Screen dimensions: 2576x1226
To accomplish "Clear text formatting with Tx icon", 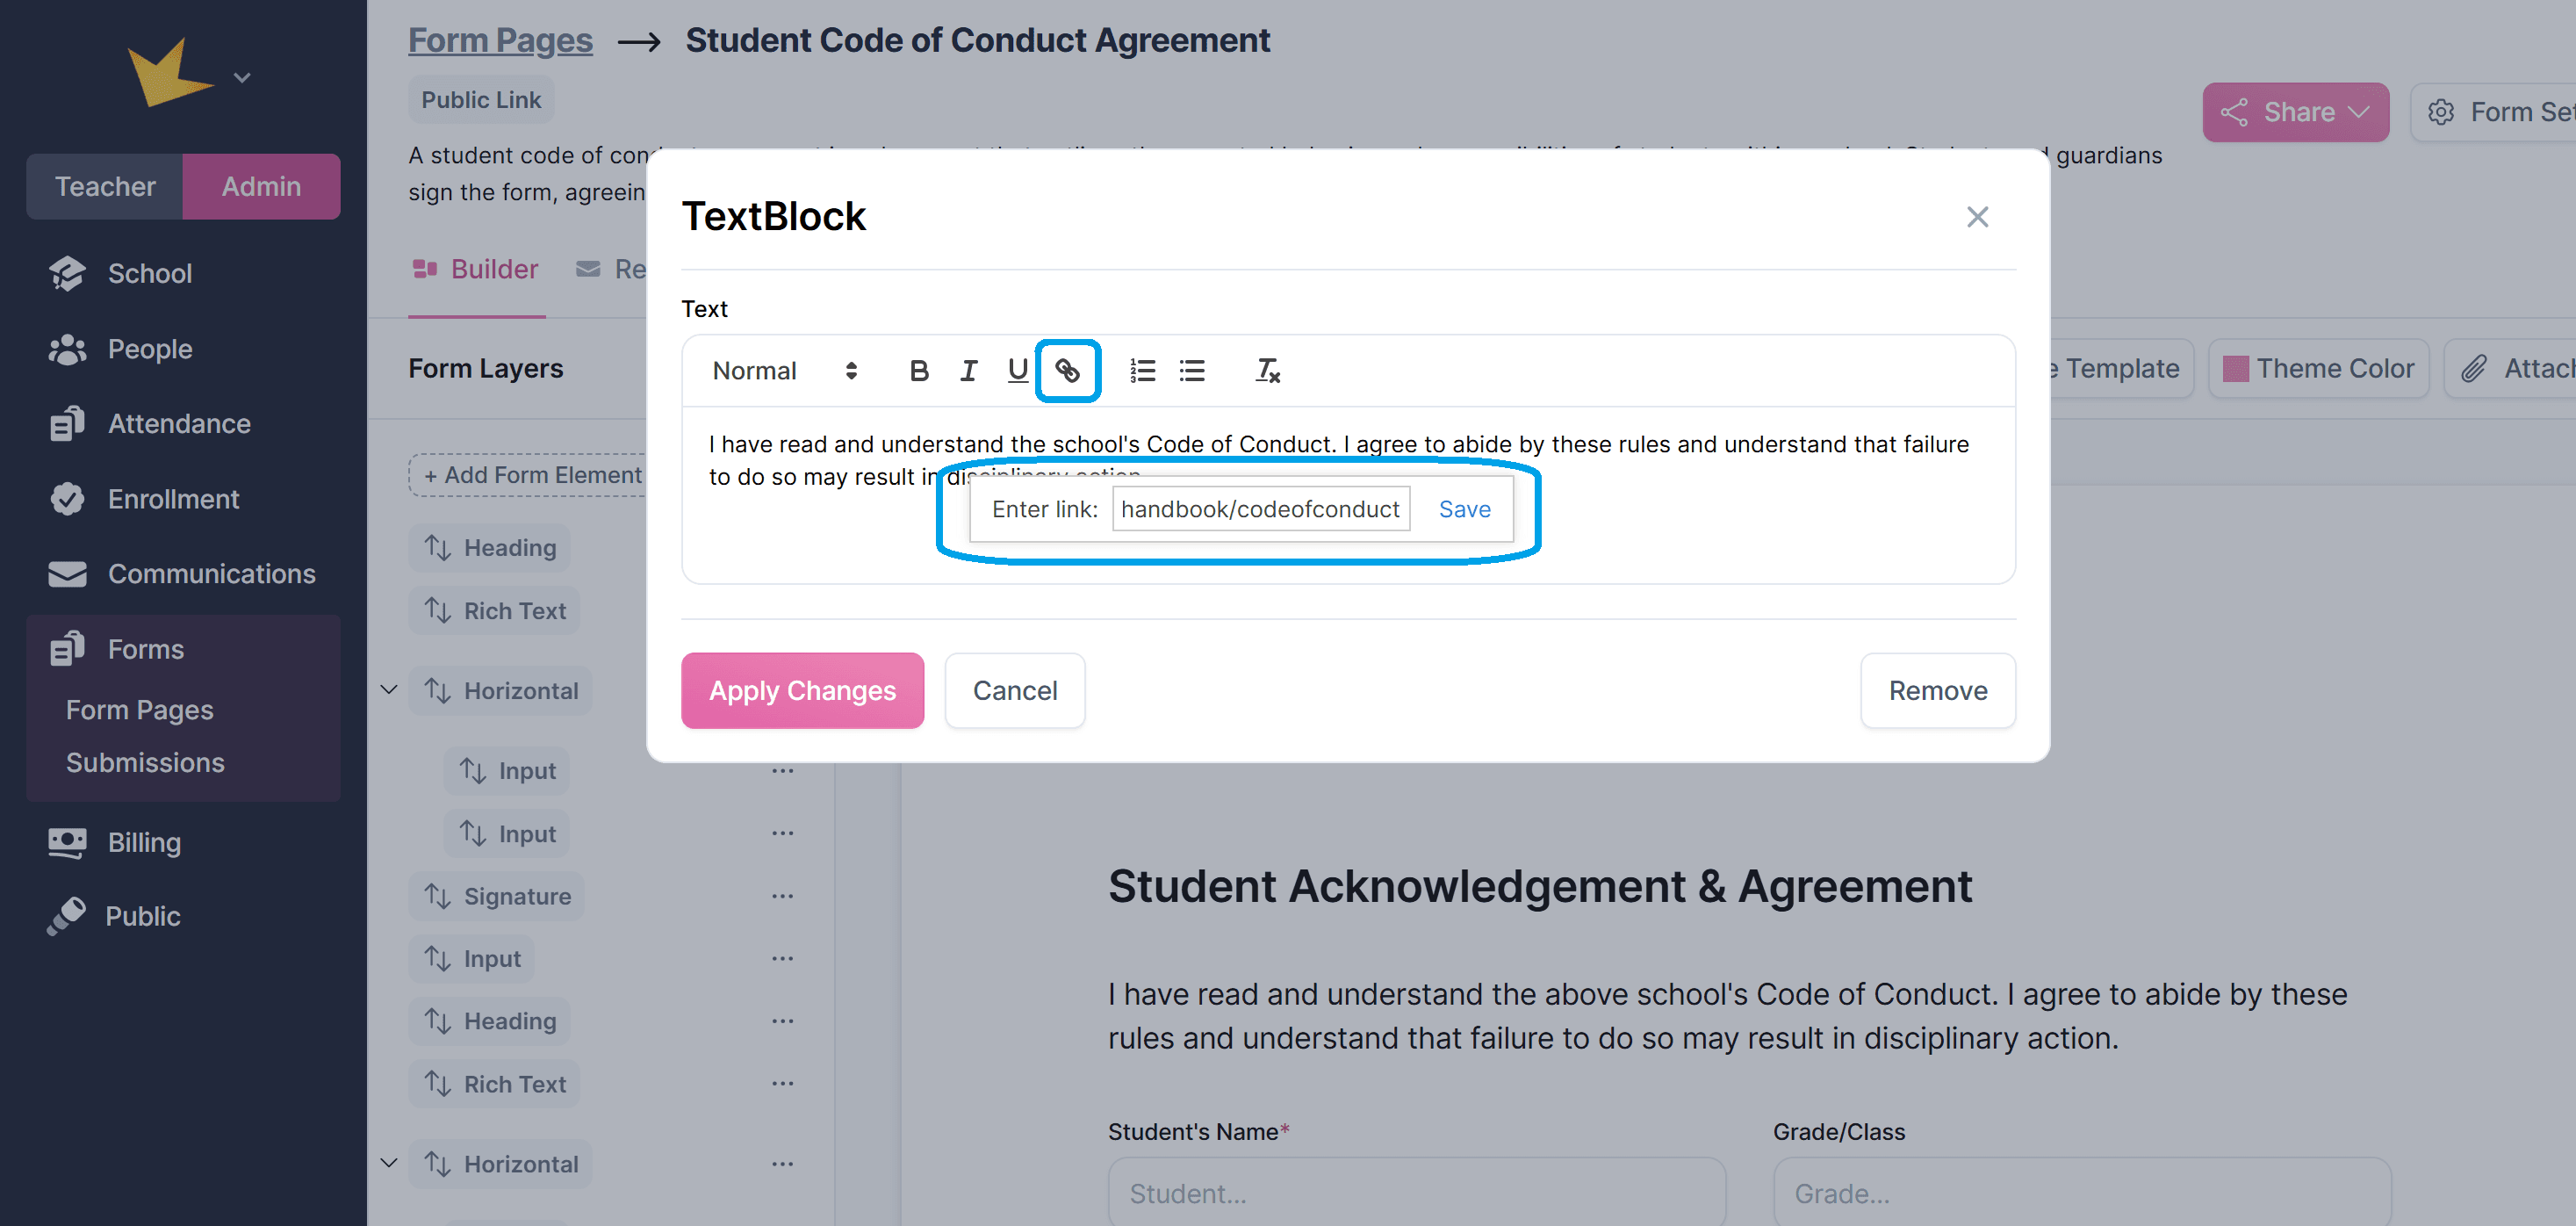I will (x=1267, y=371).
